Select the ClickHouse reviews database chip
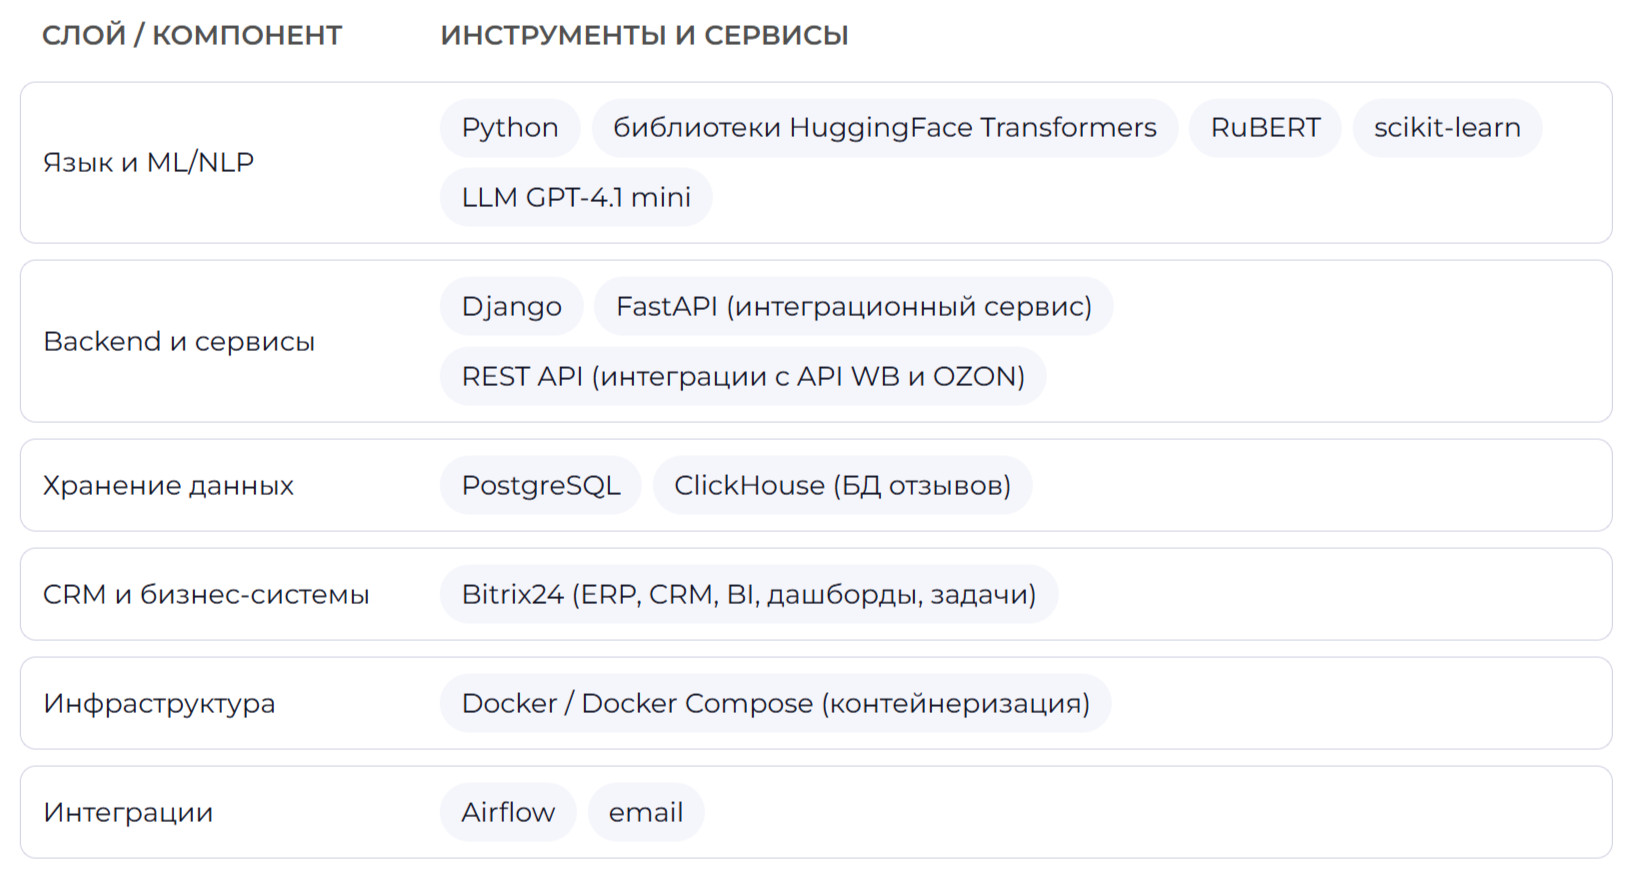The image size is (1628, 877). 842,485
